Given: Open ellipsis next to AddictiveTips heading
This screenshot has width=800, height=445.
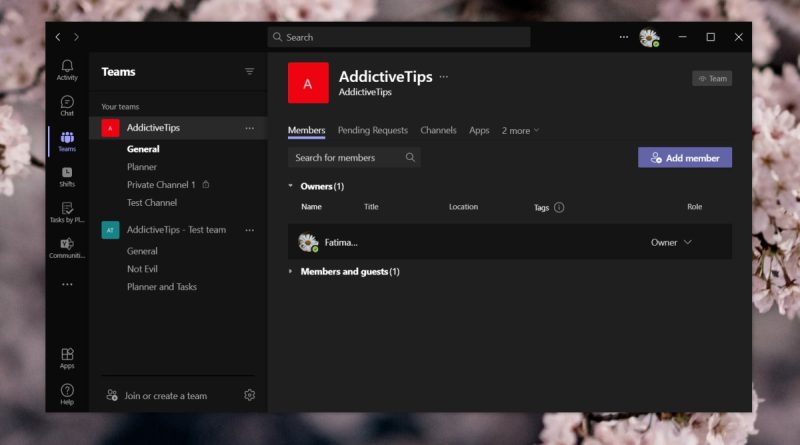Looking at the screenshot, I should (x=444, y=77).
